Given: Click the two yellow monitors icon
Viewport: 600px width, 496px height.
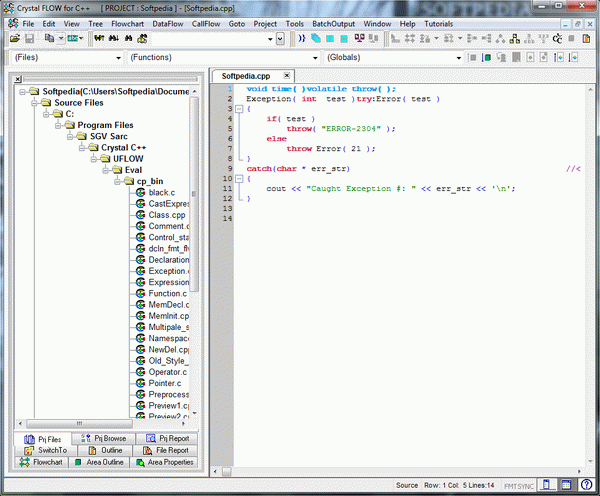Looking at the screenshot, I should pos(359,38).
